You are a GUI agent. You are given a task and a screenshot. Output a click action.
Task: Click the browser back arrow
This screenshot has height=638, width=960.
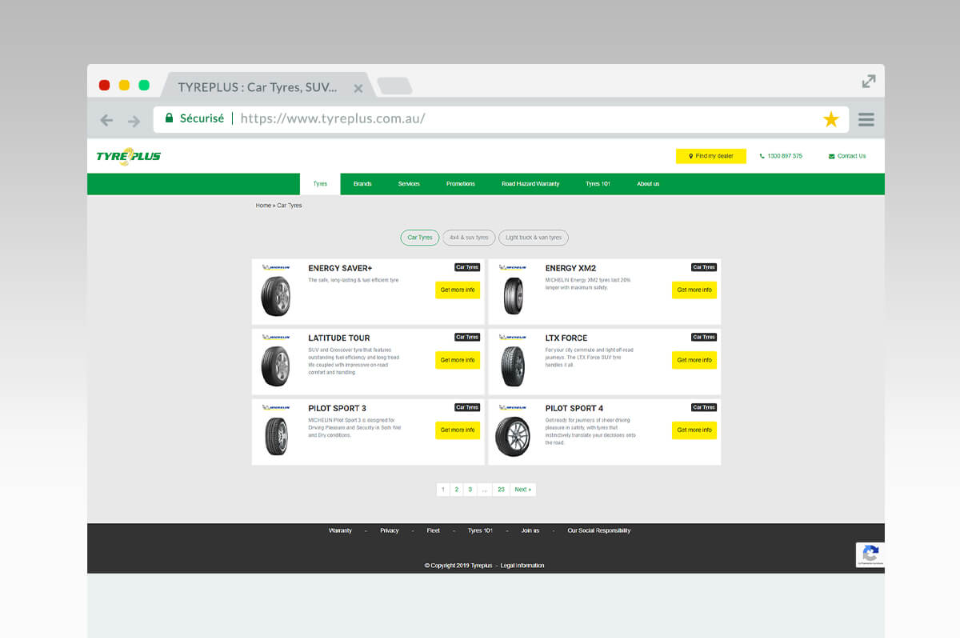pos(107,120)
